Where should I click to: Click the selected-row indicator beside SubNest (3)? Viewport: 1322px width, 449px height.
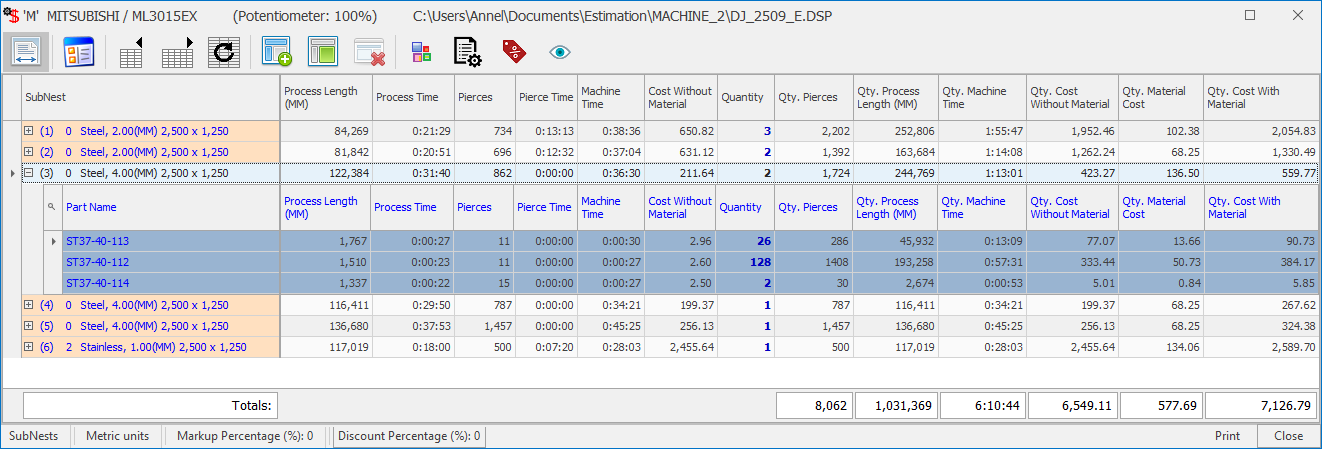point(12,173)
